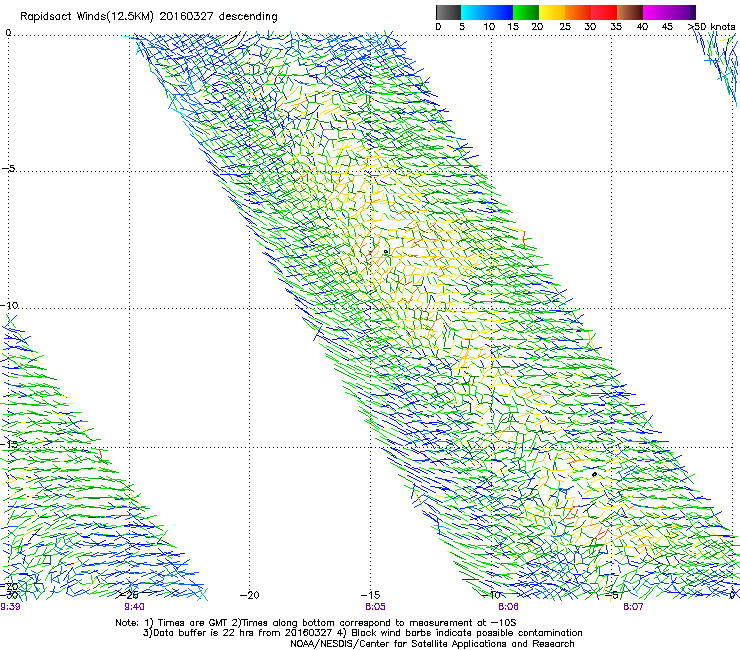740x650 pixels.
Task: Click the brown 35-40 knots legend swatch
Action: (x=630, y=12)
